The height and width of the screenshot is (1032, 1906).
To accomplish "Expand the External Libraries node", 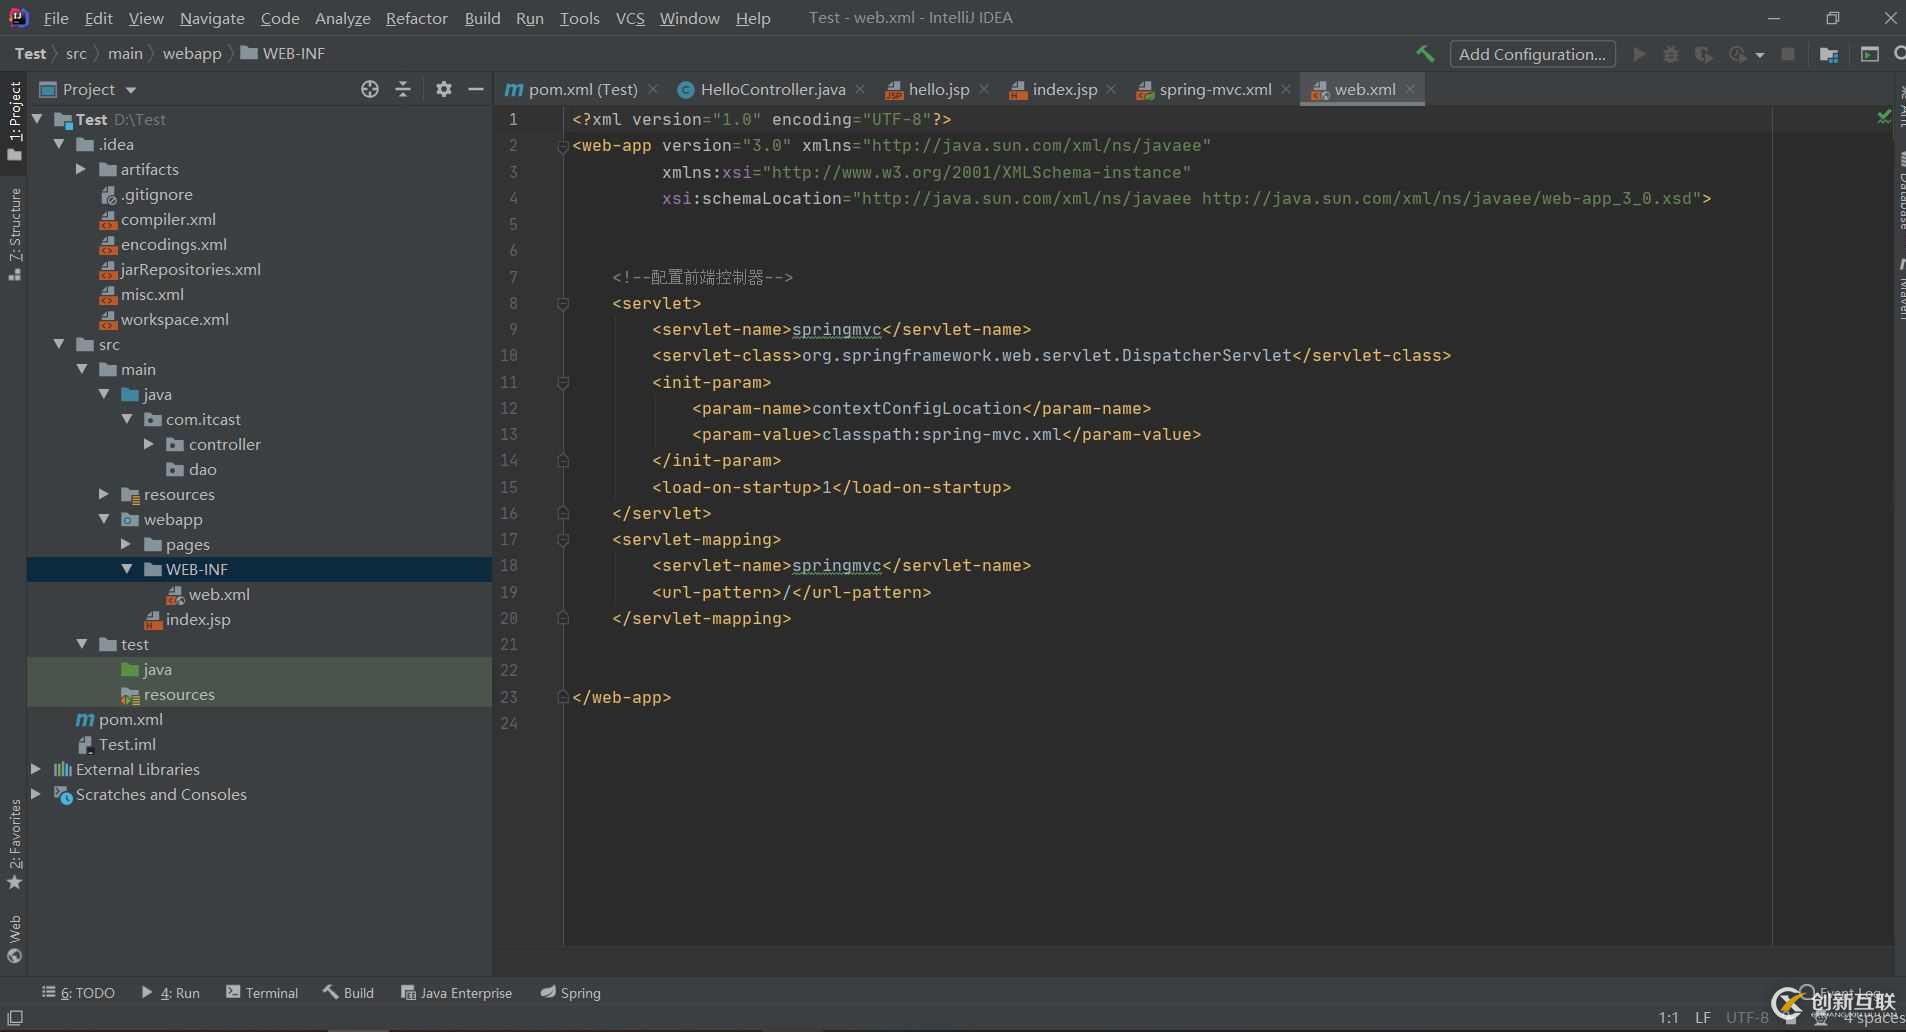I will point(36,769).
